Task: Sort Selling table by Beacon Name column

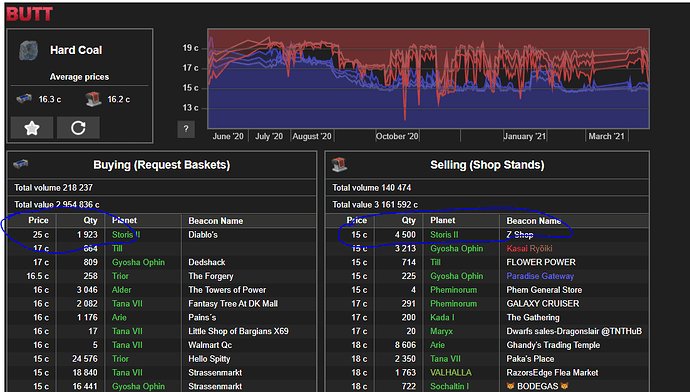Action: point(534,221)
